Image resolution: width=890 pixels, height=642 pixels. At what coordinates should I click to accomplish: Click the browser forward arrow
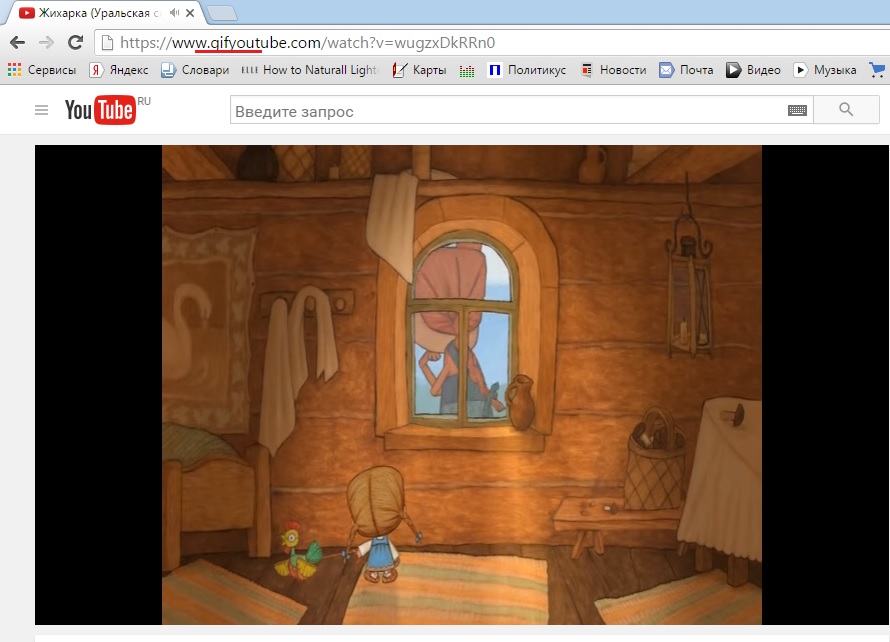tap(46, 42)
